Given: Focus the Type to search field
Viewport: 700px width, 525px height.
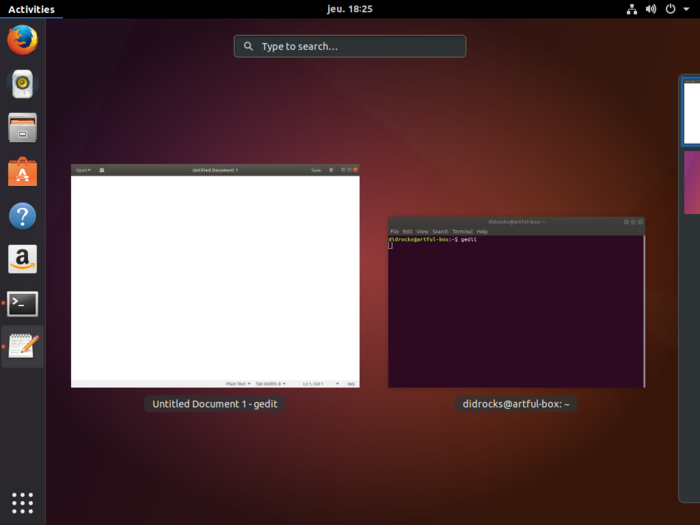Looking at the screenshot, I should click(350, 46).
